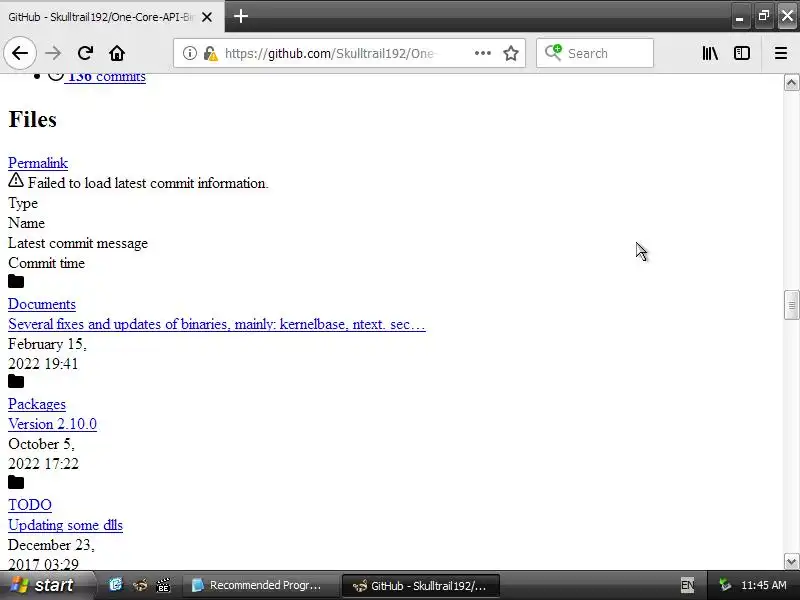Click the search engine magnifier icon
The height and width of the screenshot is (600, 800).
coord(553,53)
